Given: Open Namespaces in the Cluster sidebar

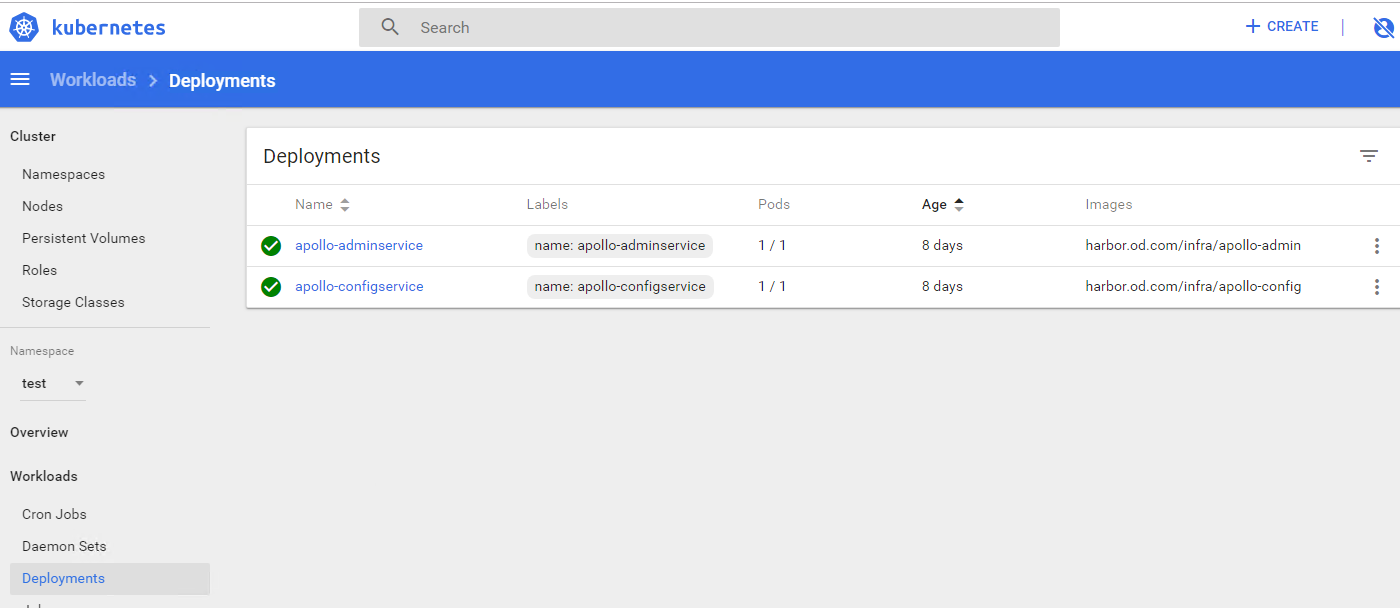Looking at the screenshot, I should pyautogui.click(x=63, y=174).
